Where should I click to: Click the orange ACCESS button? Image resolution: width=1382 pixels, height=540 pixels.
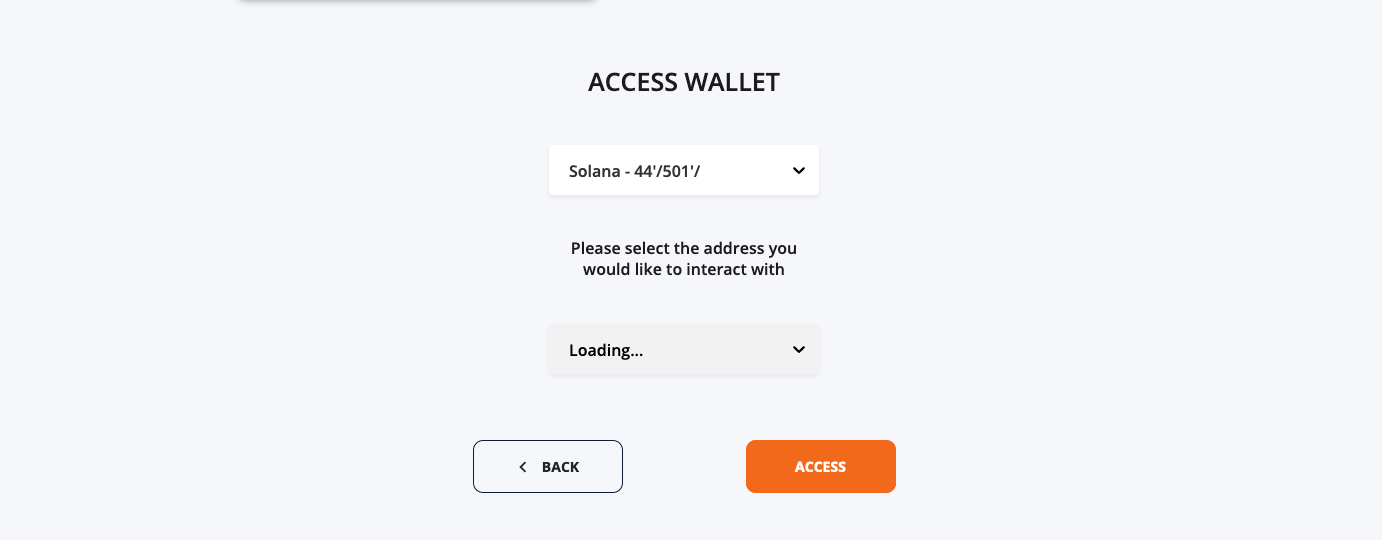point(821,467)
